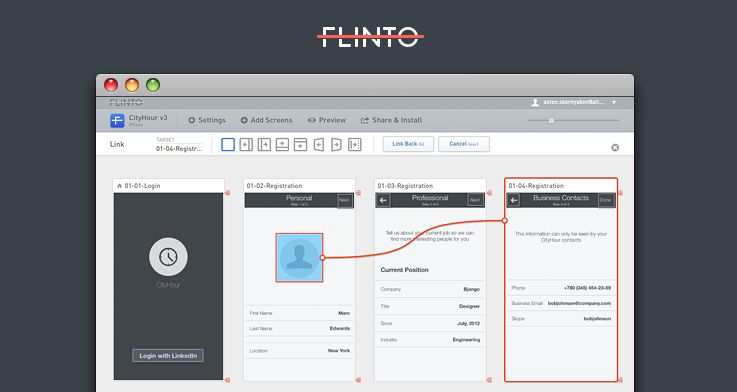This screenshot has height=392, width=737.
Task: Click the red link marker beside 01-02-Registration title
Action: (x=359, y=193)
